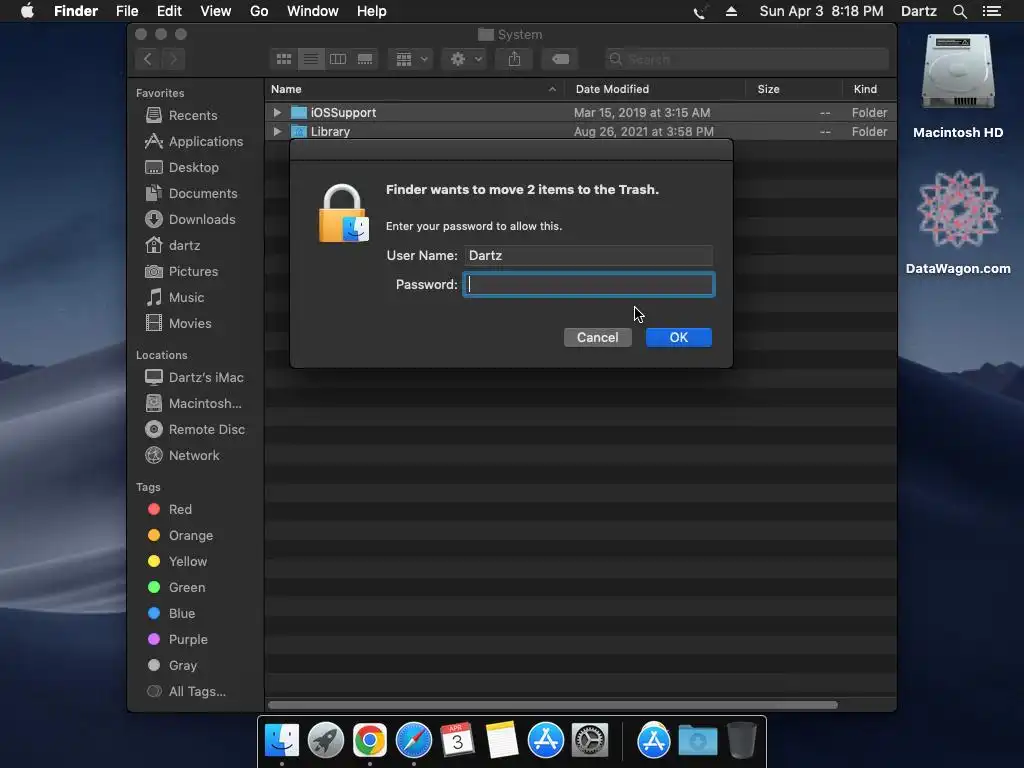1024x768 pixels.
Task: Open Network in the sidebar
Action: coord(182,455)
